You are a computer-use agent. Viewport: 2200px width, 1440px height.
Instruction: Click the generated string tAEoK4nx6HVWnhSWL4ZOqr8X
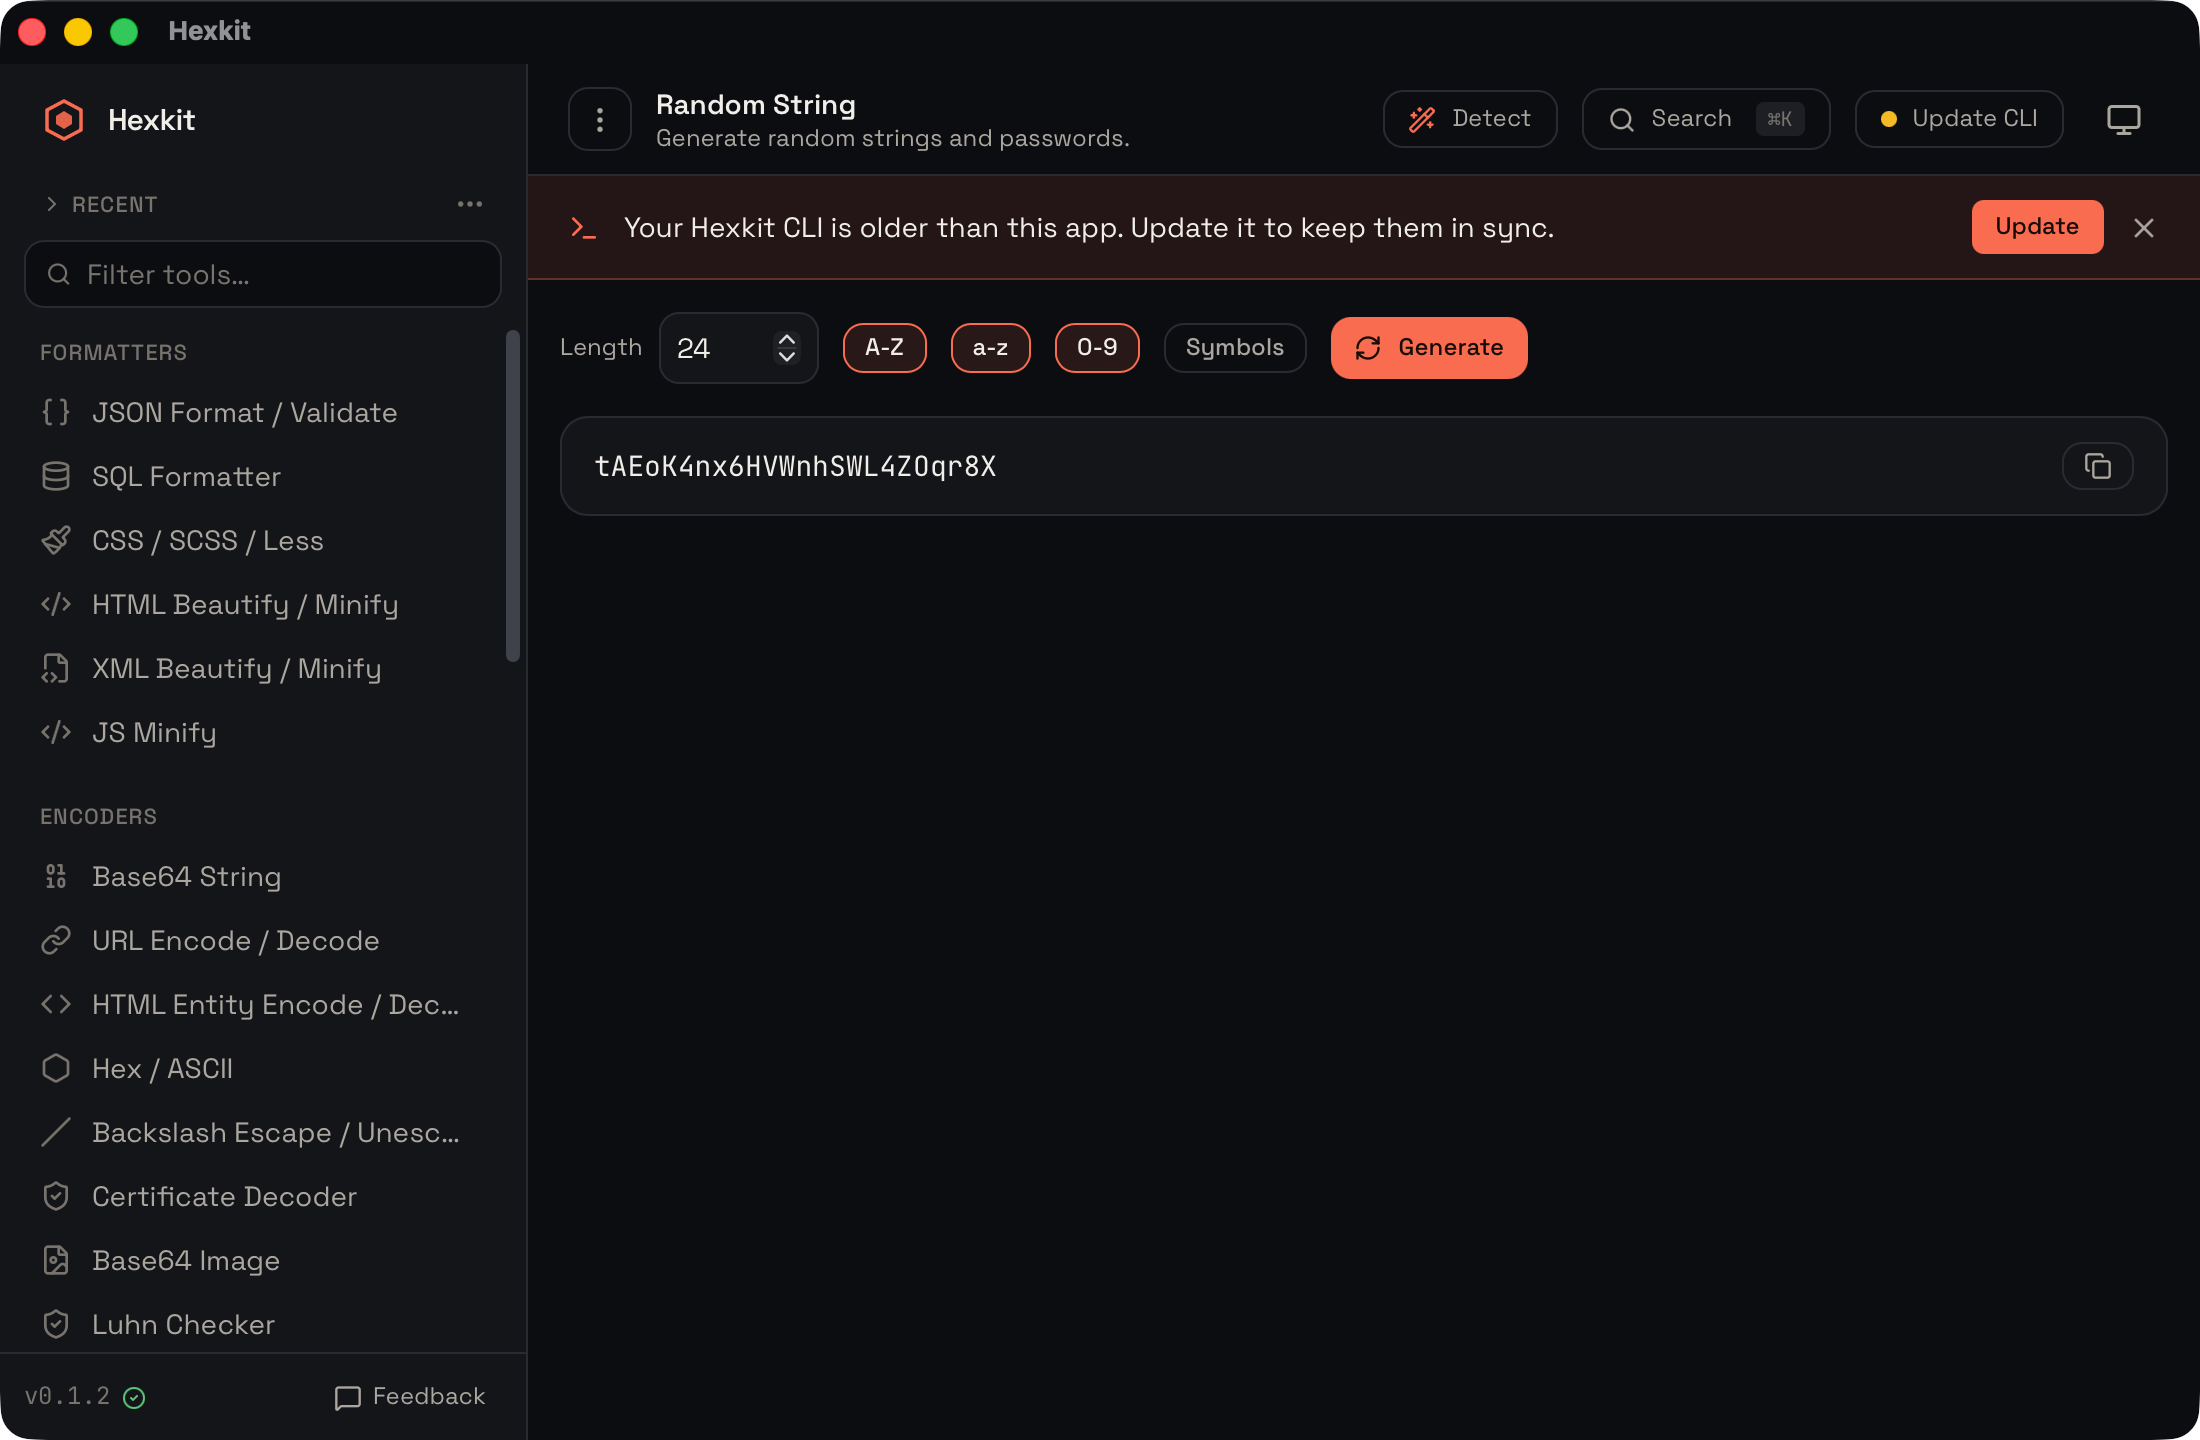click(795, 467)
